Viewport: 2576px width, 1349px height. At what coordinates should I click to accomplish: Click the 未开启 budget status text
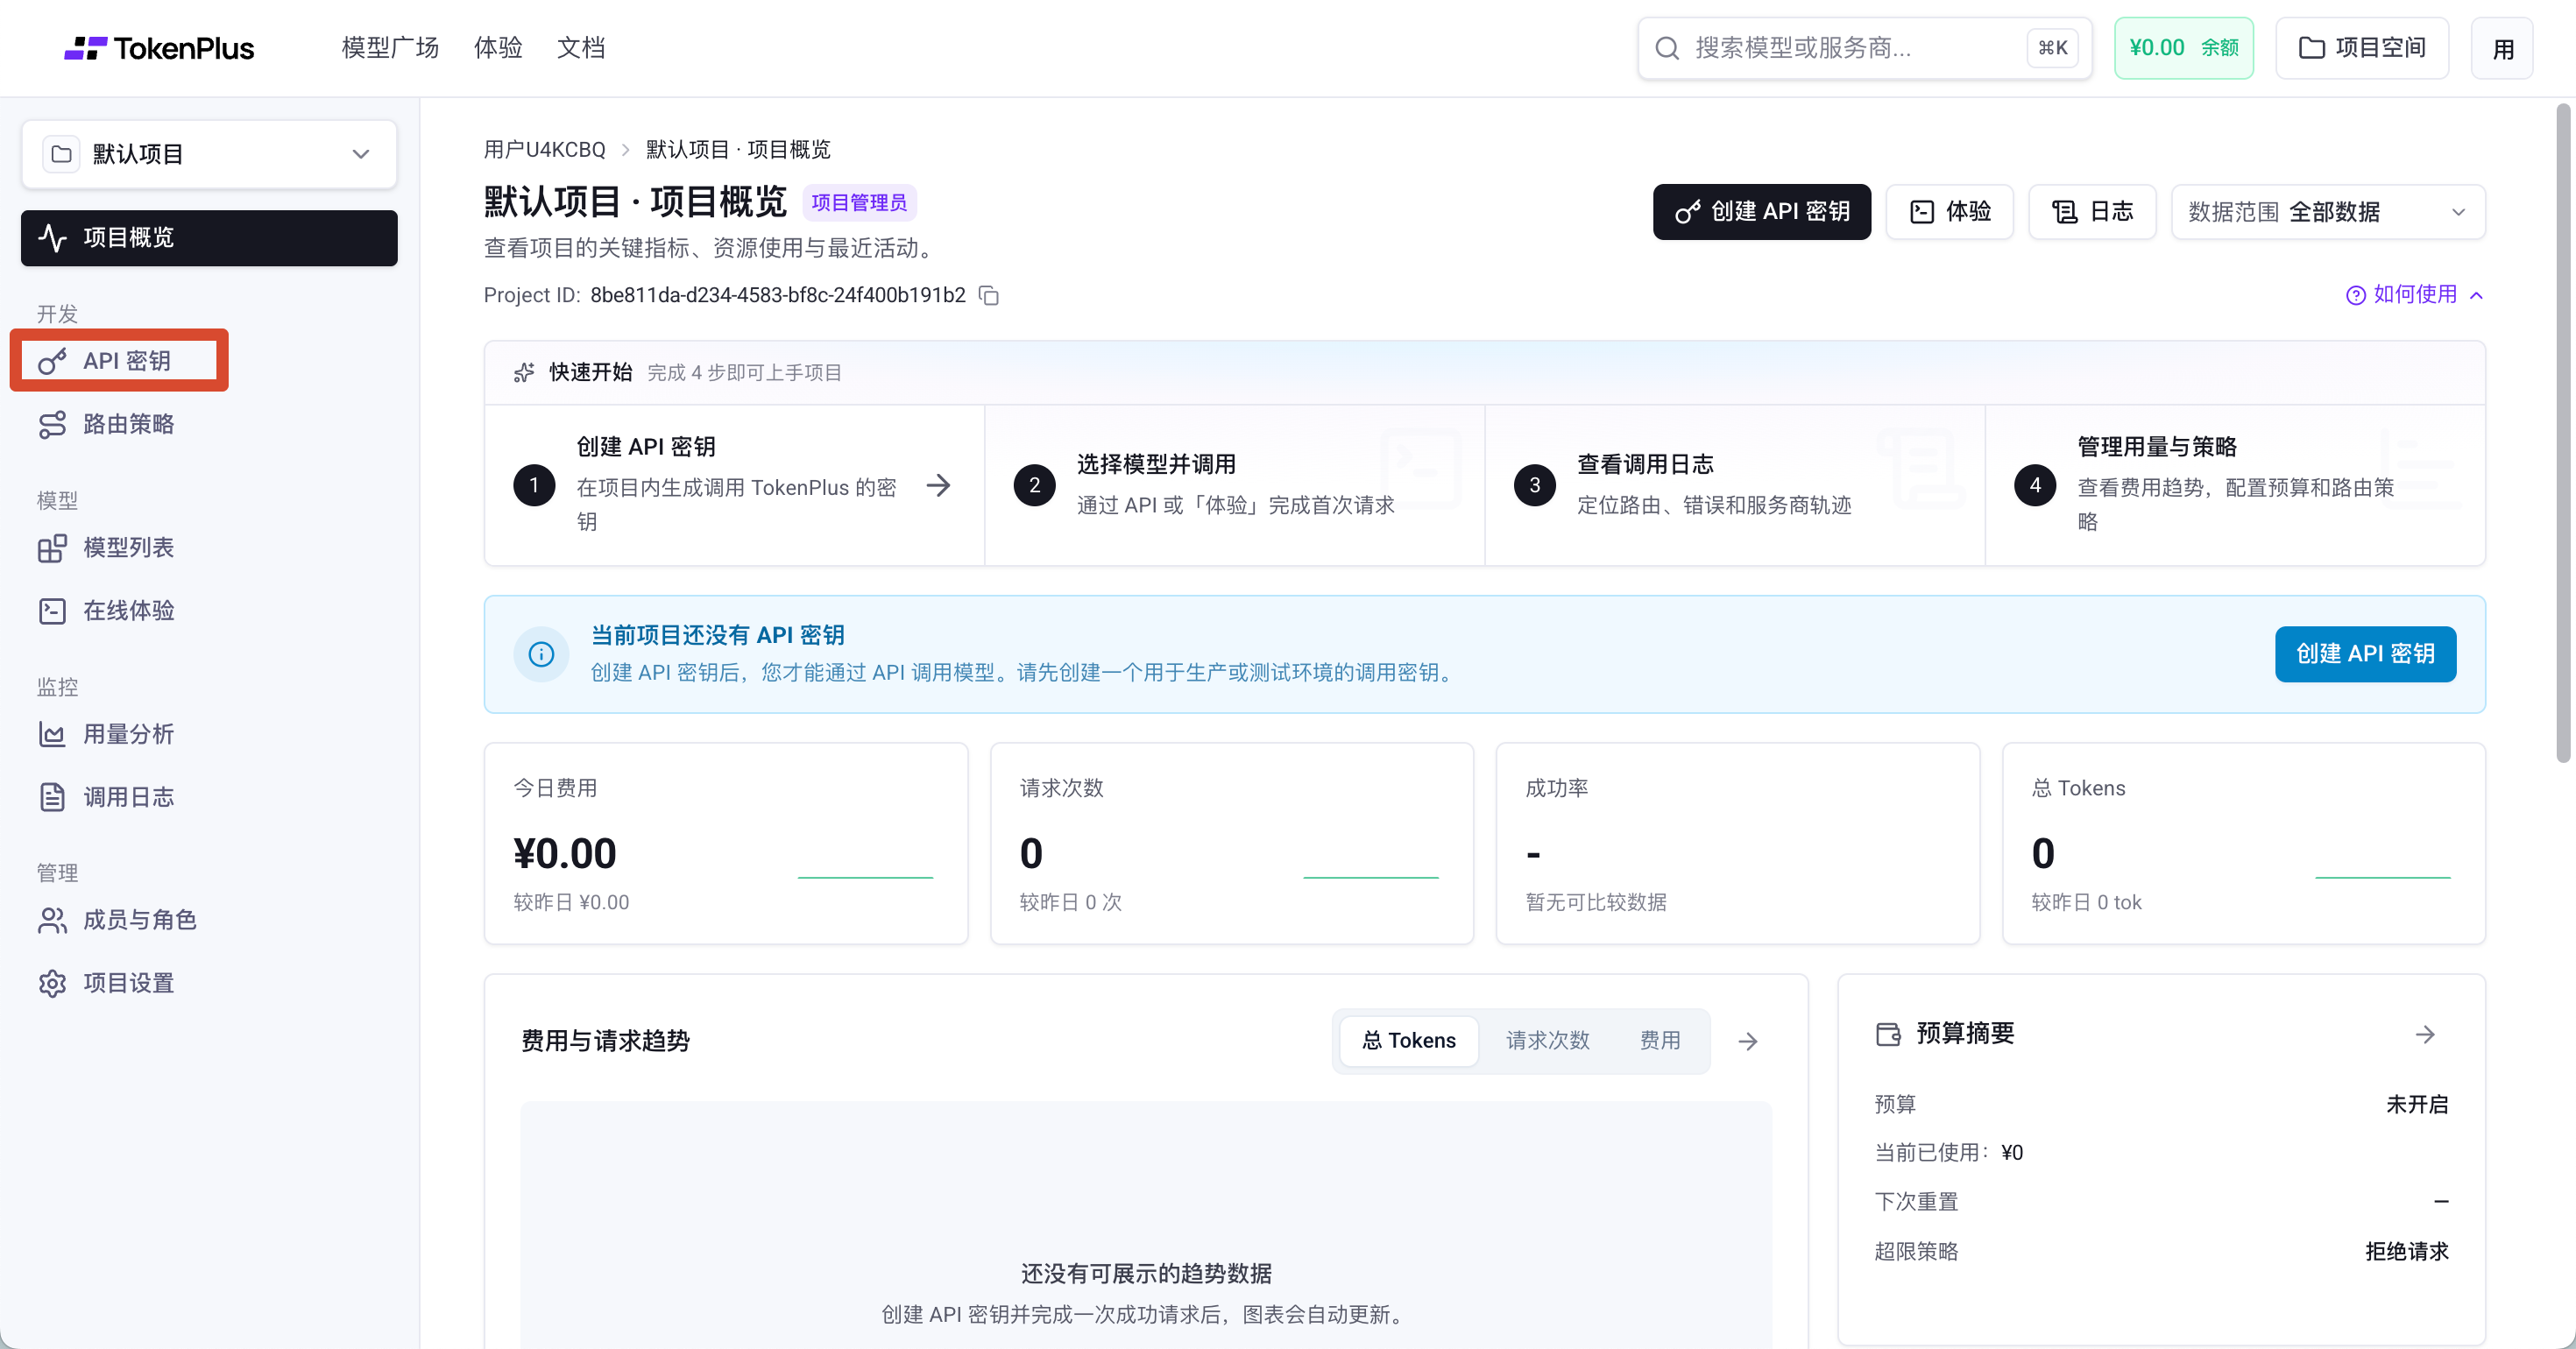click(2417, 1104)
